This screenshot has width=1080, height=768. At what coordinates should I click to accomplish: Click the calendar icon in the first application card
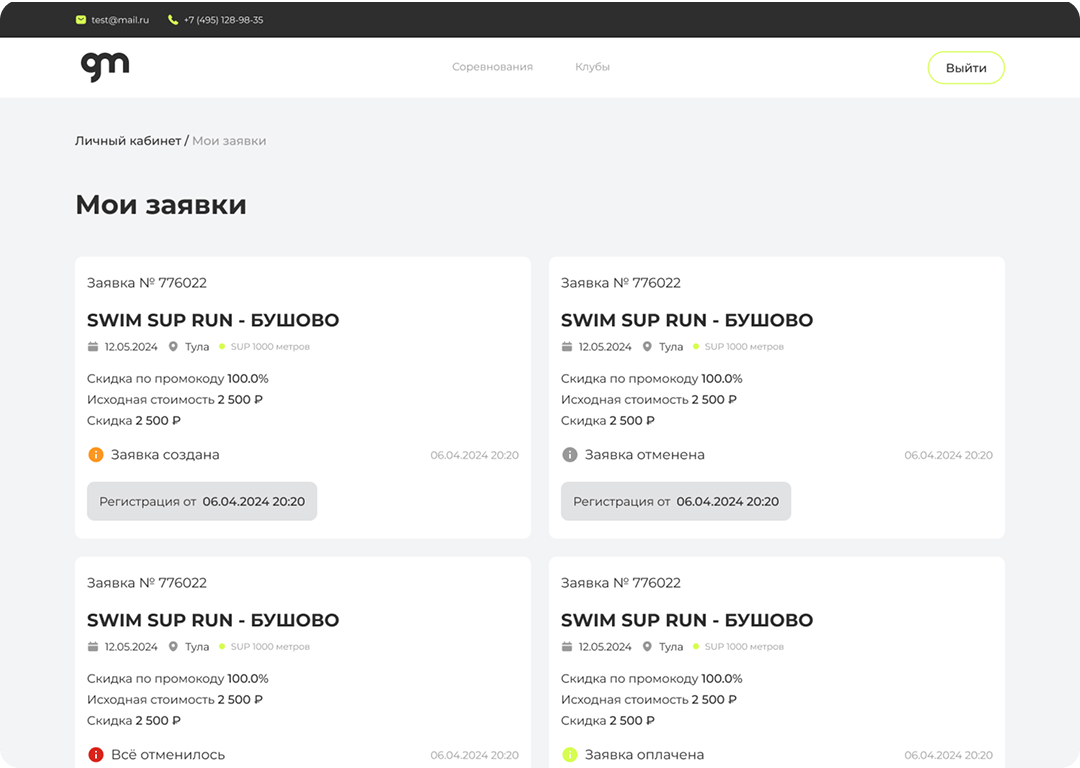(x=94, y=347)
